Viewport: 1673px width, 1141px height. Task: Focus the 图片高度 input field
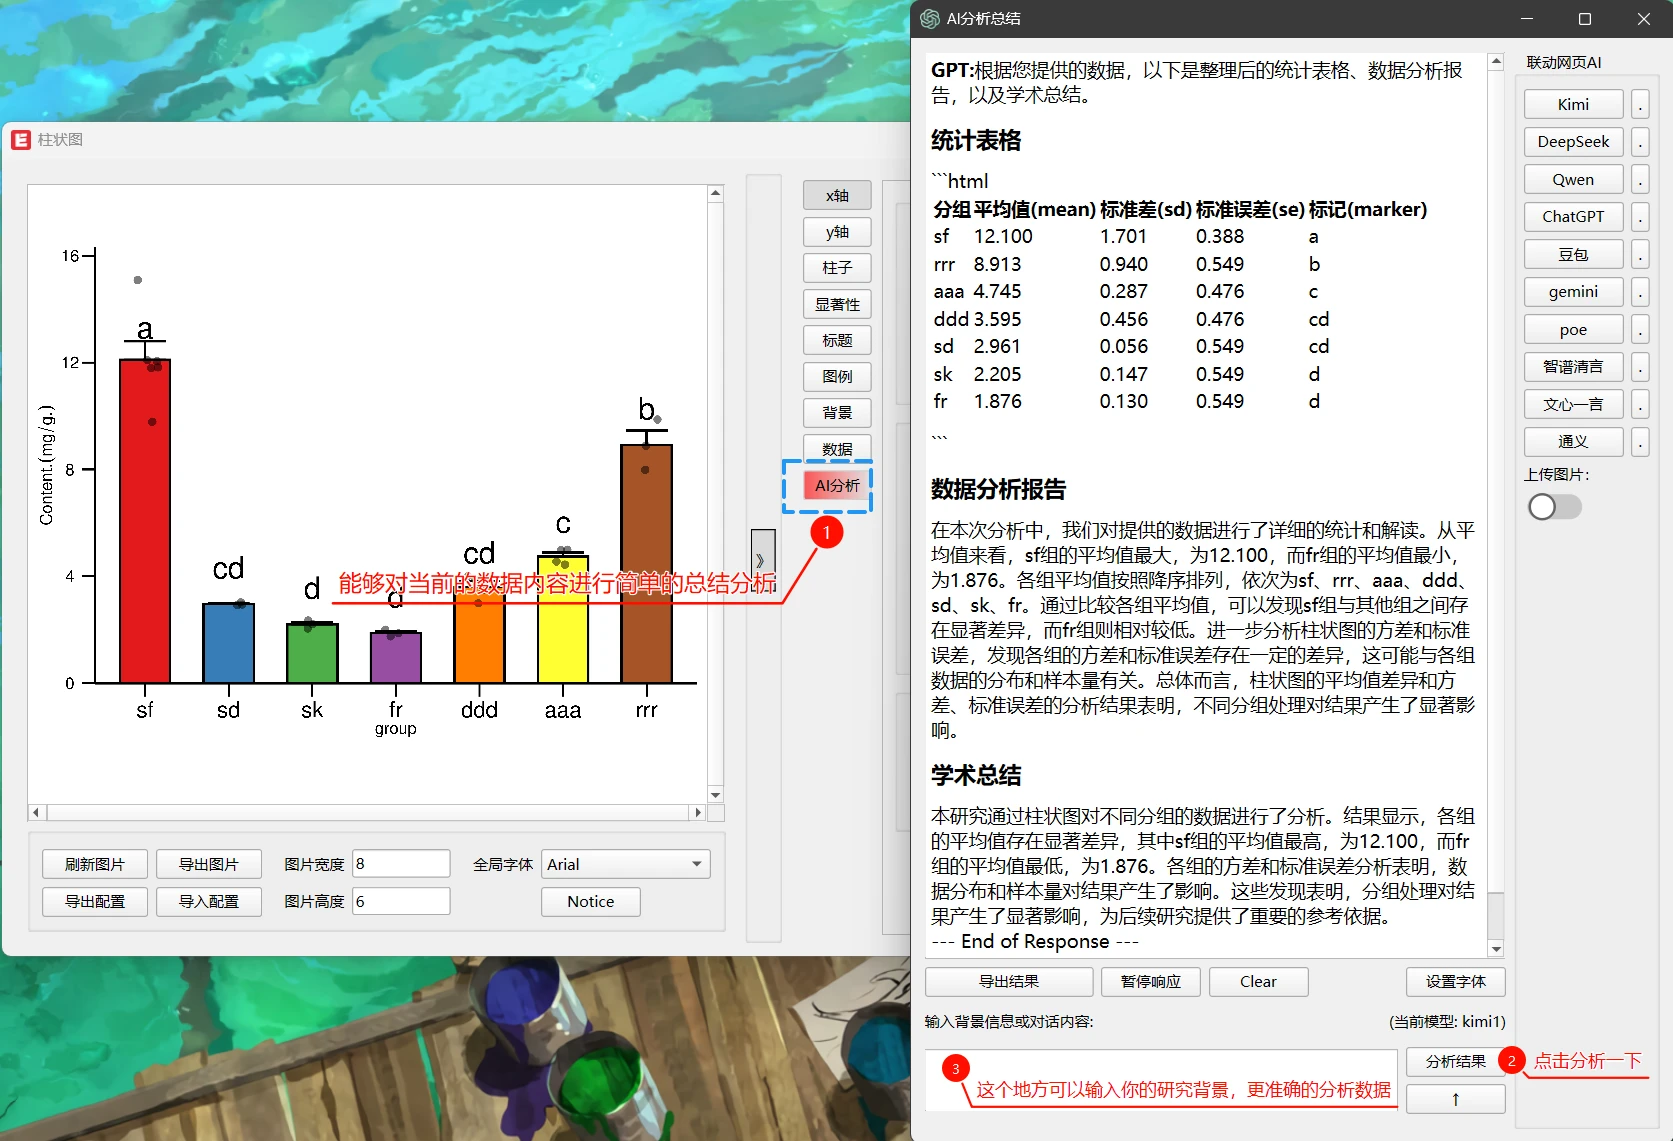[x=401, y=902]
